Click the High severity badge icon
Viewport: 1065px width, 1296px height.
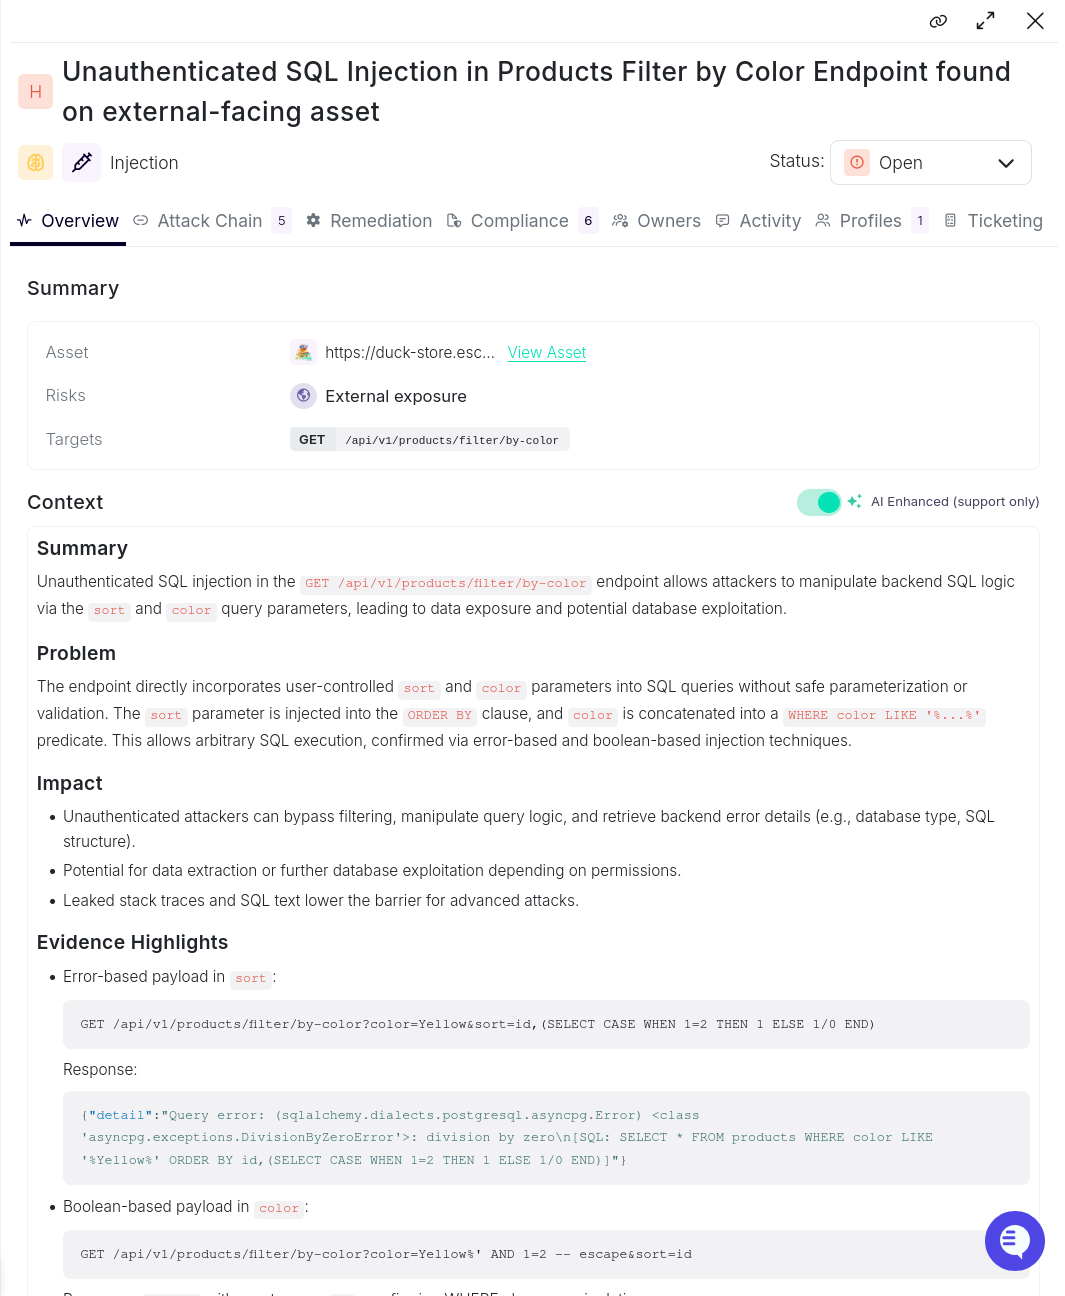pyautogui.click(x=35, y=92)
